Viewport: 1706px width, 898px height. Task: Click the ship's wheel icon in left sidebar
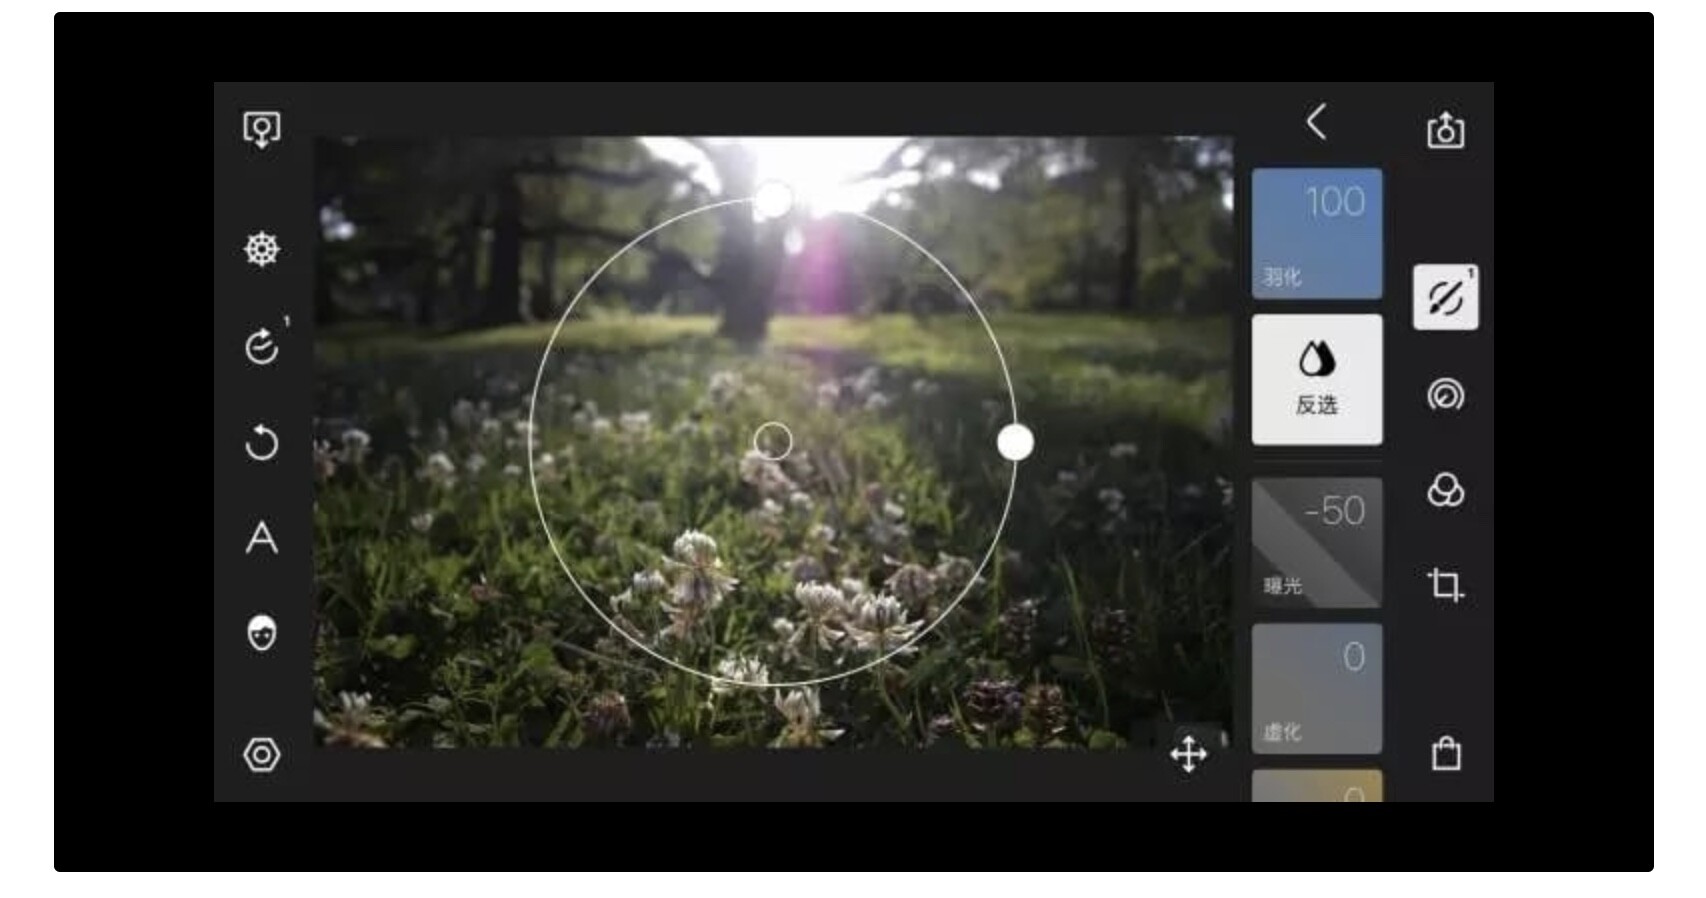262,249
